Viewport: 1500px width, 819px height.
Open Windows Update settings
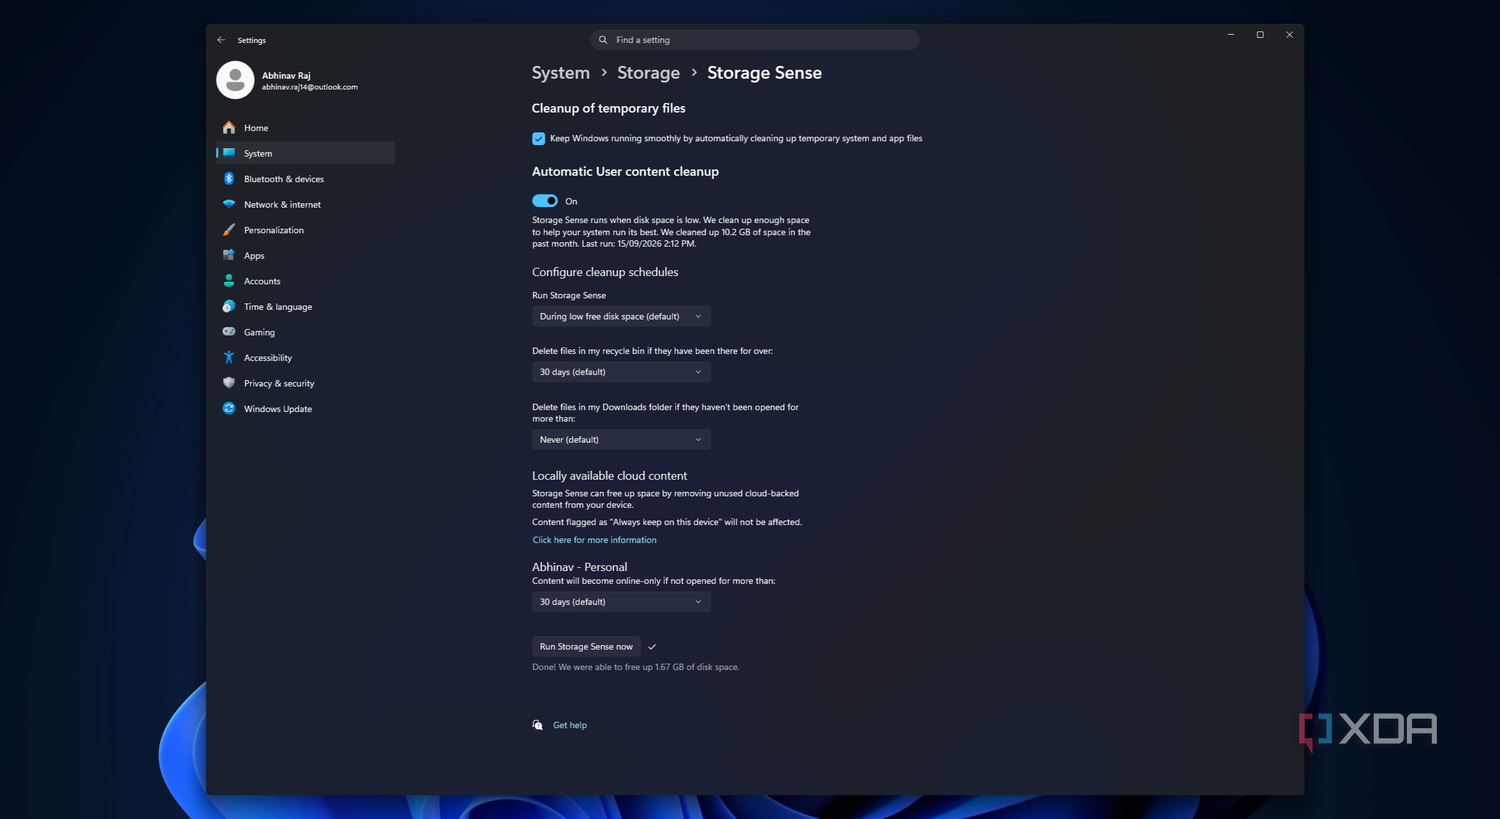305,409
